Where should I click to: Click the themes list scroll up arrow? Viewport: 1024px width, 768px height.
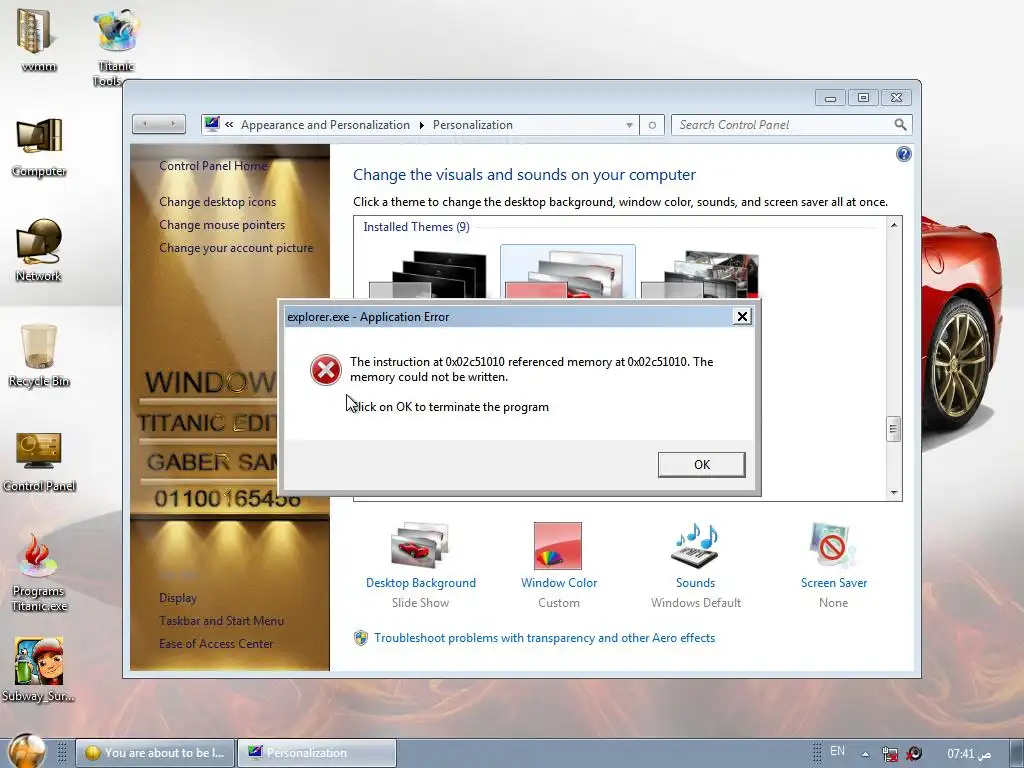[894, 225]
